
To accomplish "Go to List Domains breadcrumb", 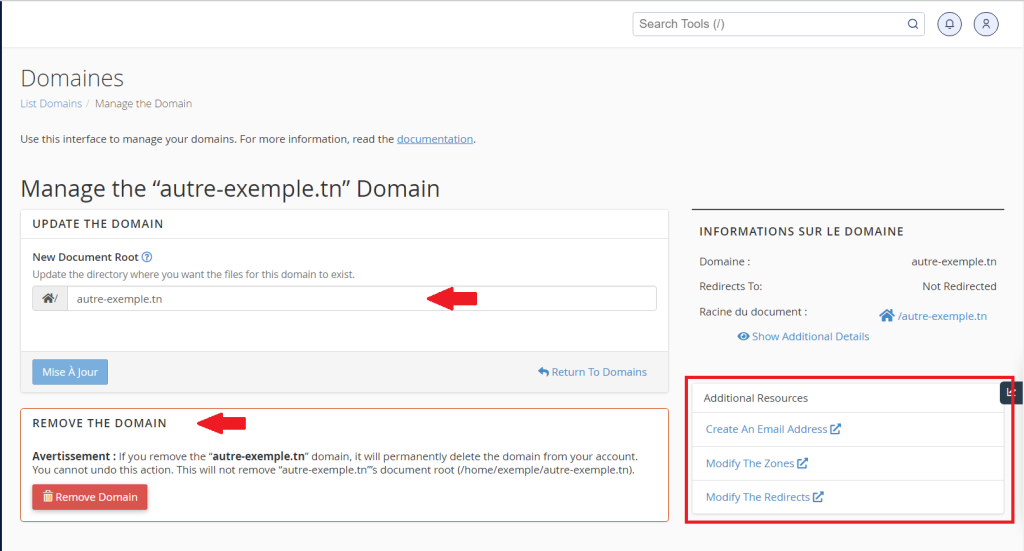I will (51, 104).
